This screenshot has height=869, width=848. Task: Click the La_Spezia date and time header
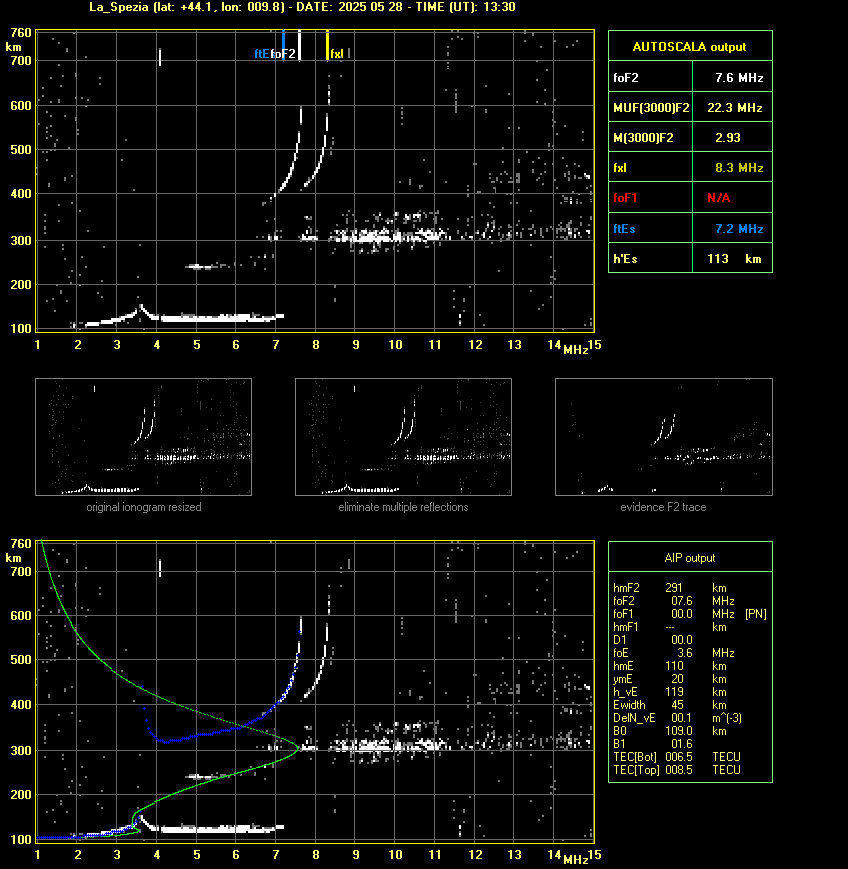tap(302, 7)
